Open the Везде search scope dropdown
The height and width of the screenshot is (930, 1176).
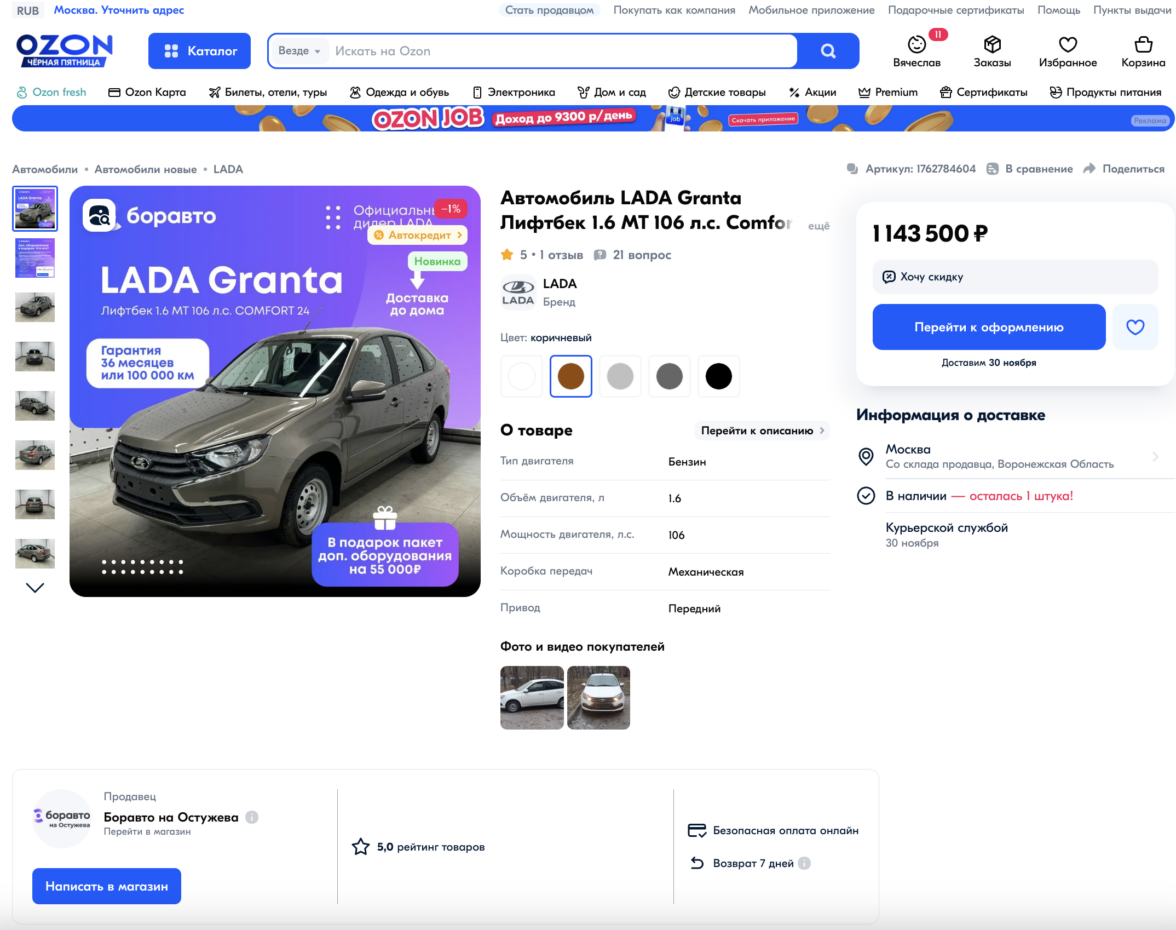[299, 51]
